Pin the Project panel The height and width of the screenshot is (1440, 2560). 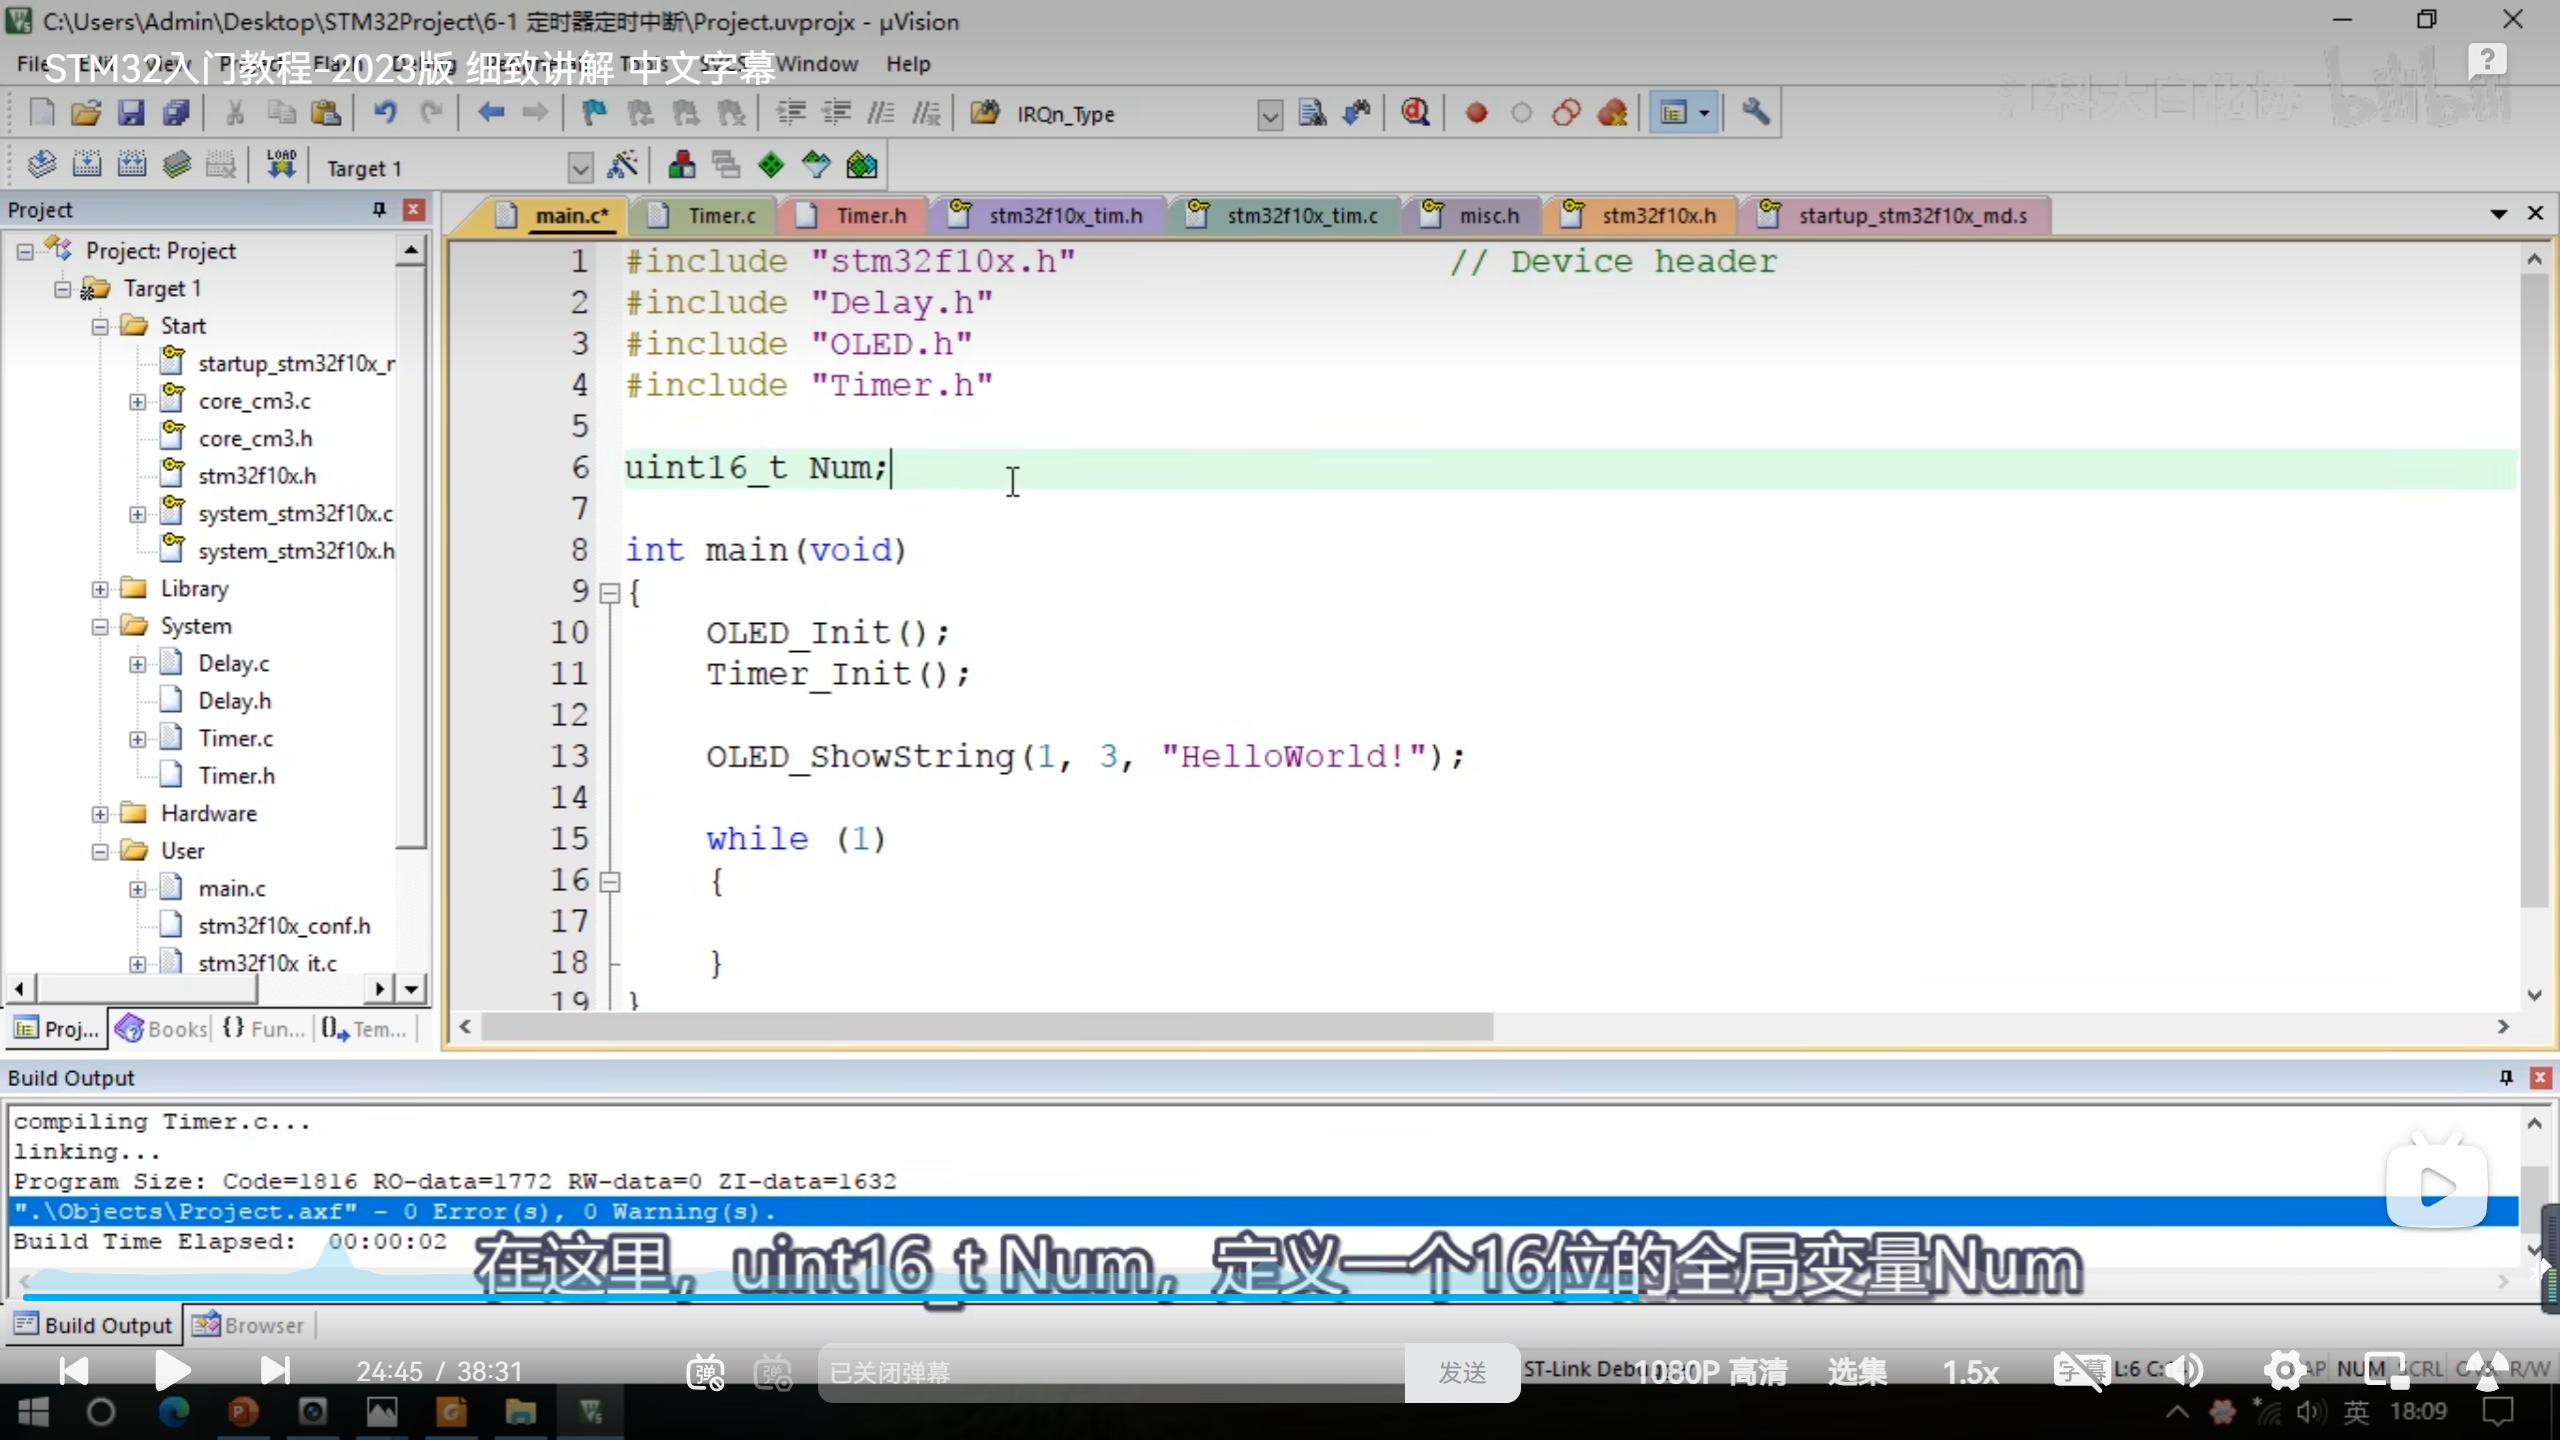pyautogui.click(x=379, y=209)
